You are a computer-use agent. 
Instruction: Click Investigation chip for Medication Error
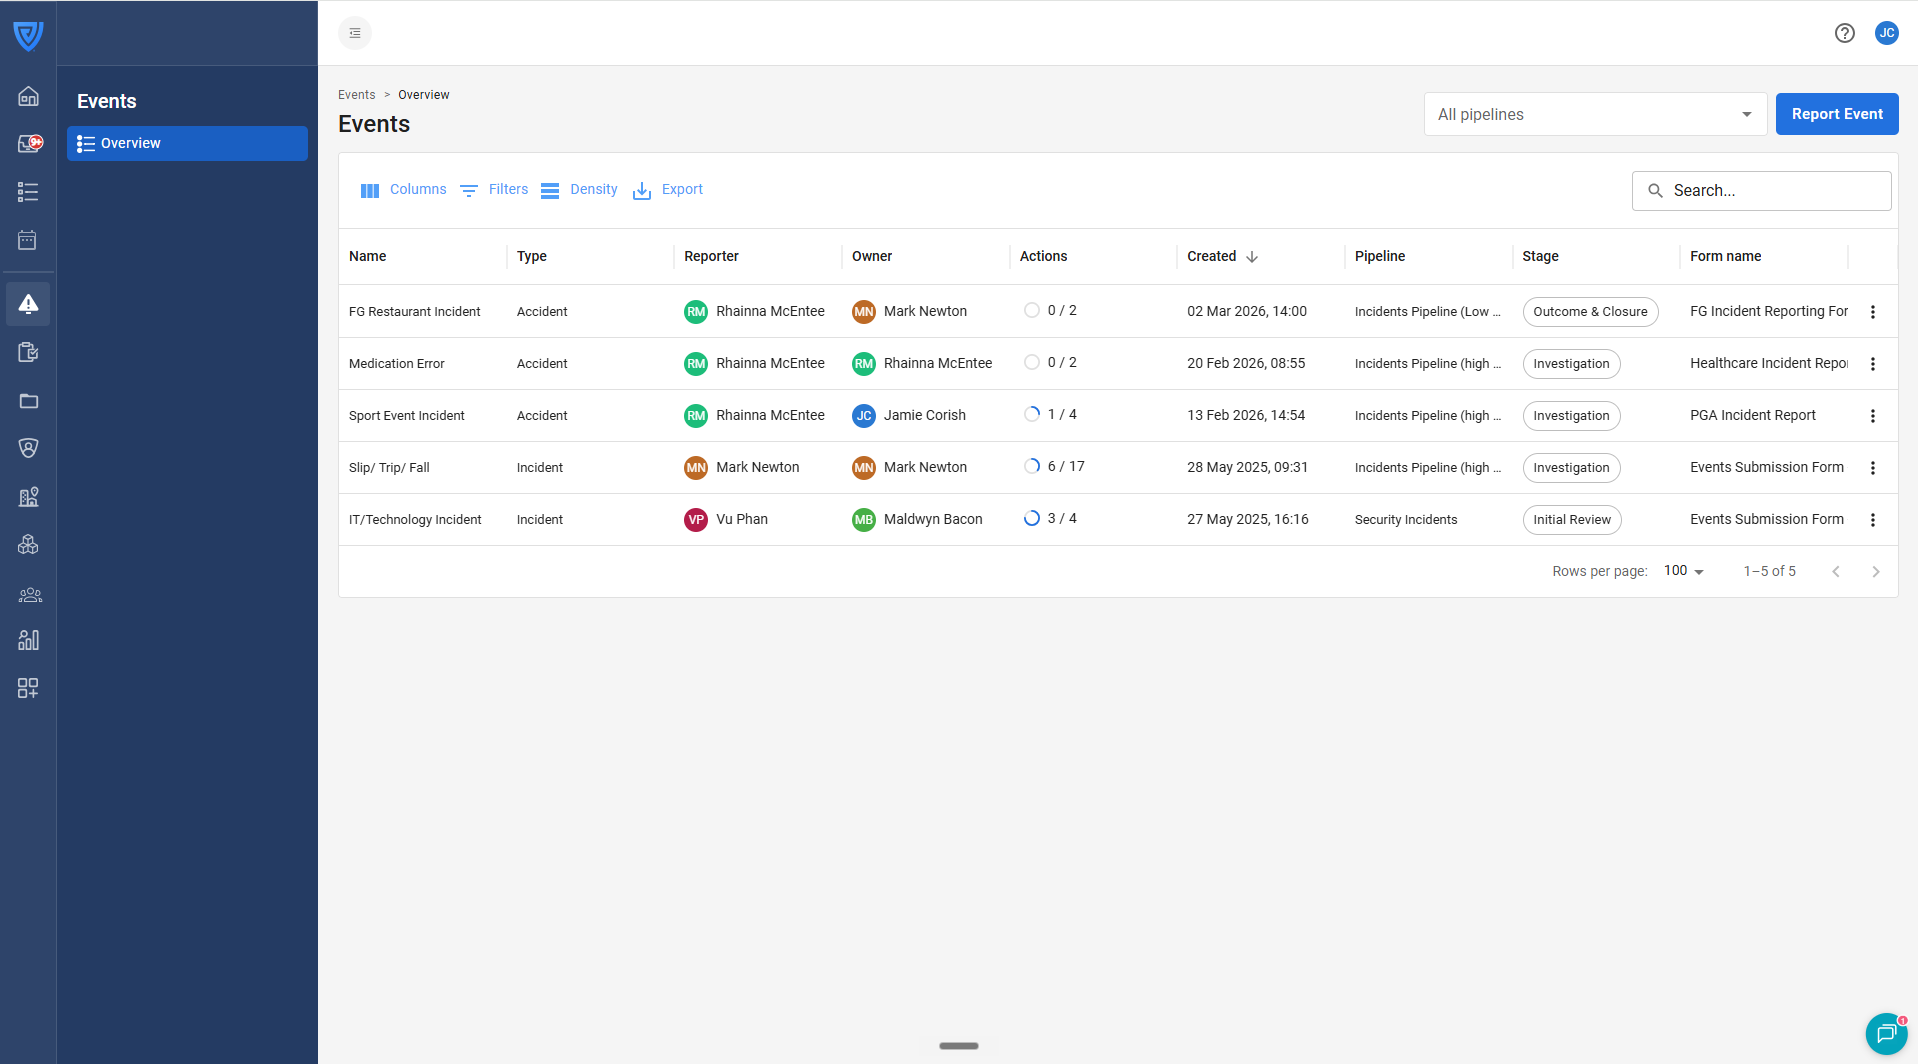pyautogui.click(x=1571, y=364)
